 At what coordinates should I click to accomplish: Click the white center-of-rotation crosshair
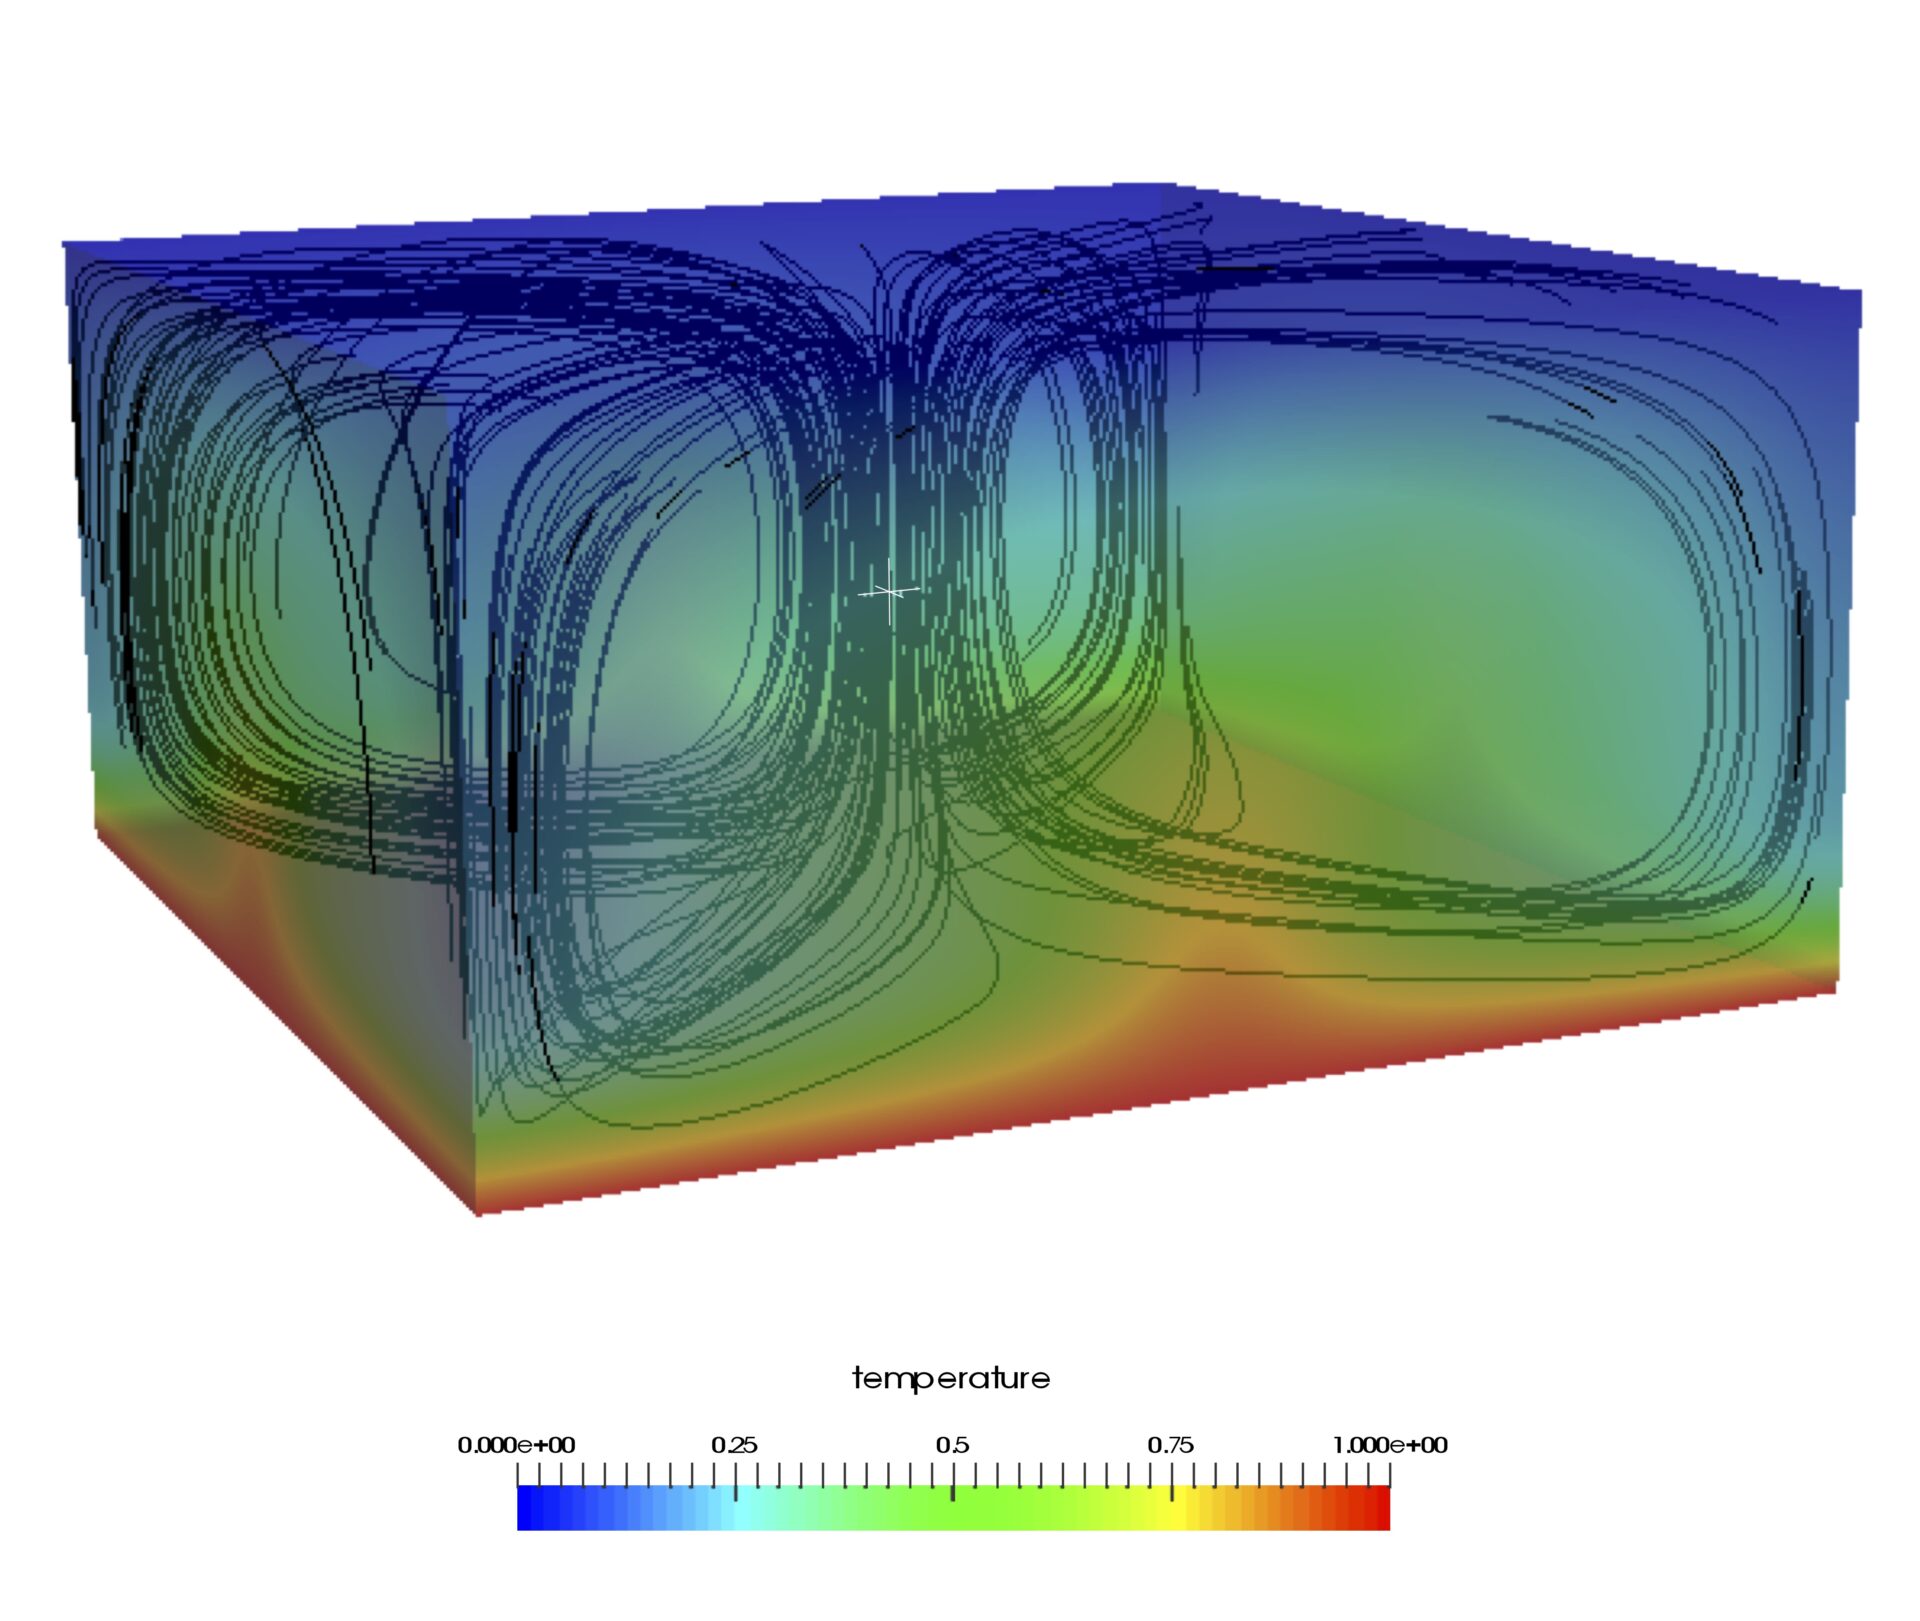pos(889,592)
